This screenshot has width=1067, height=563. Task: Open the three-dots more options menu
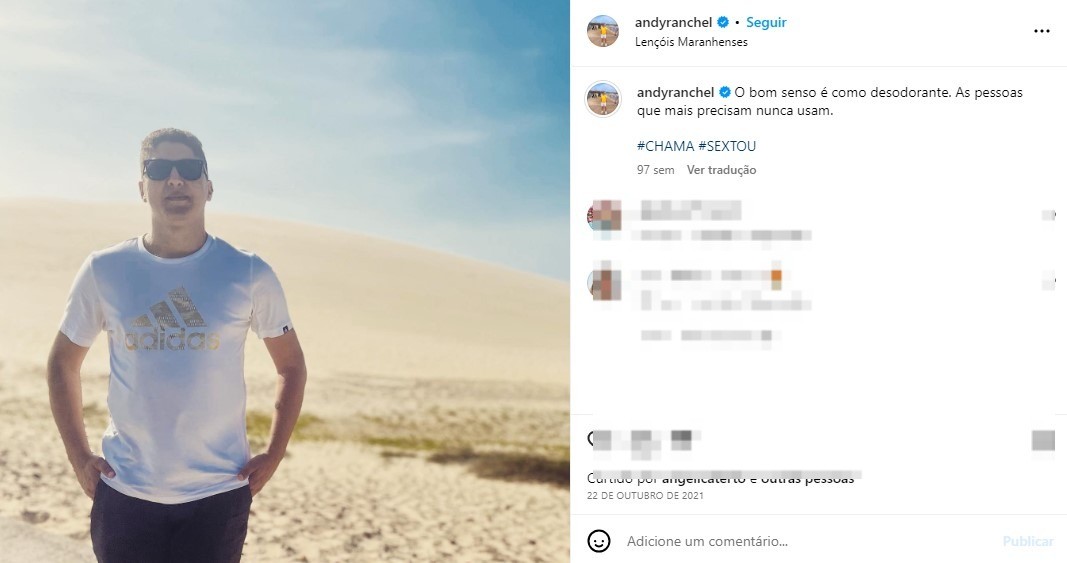(1041, 31)
